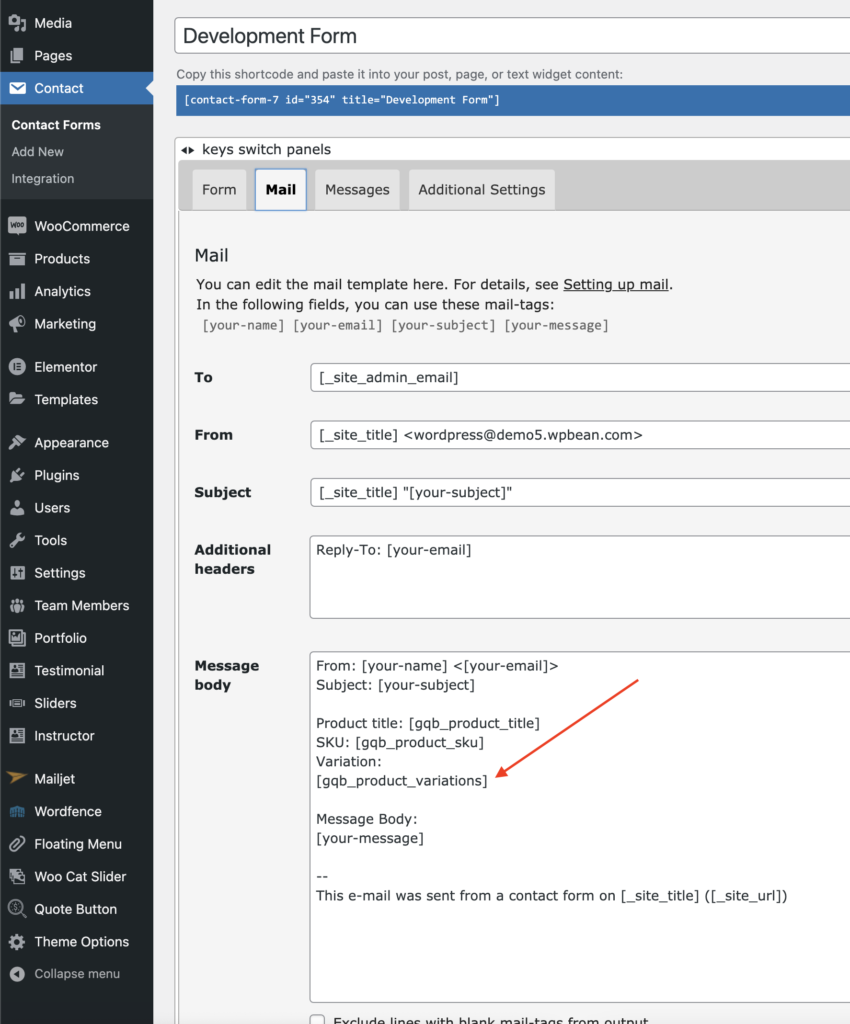This screenshot has height=1024, width=850.
Task: Click the Development Form title field
Action: pos(512,36)
